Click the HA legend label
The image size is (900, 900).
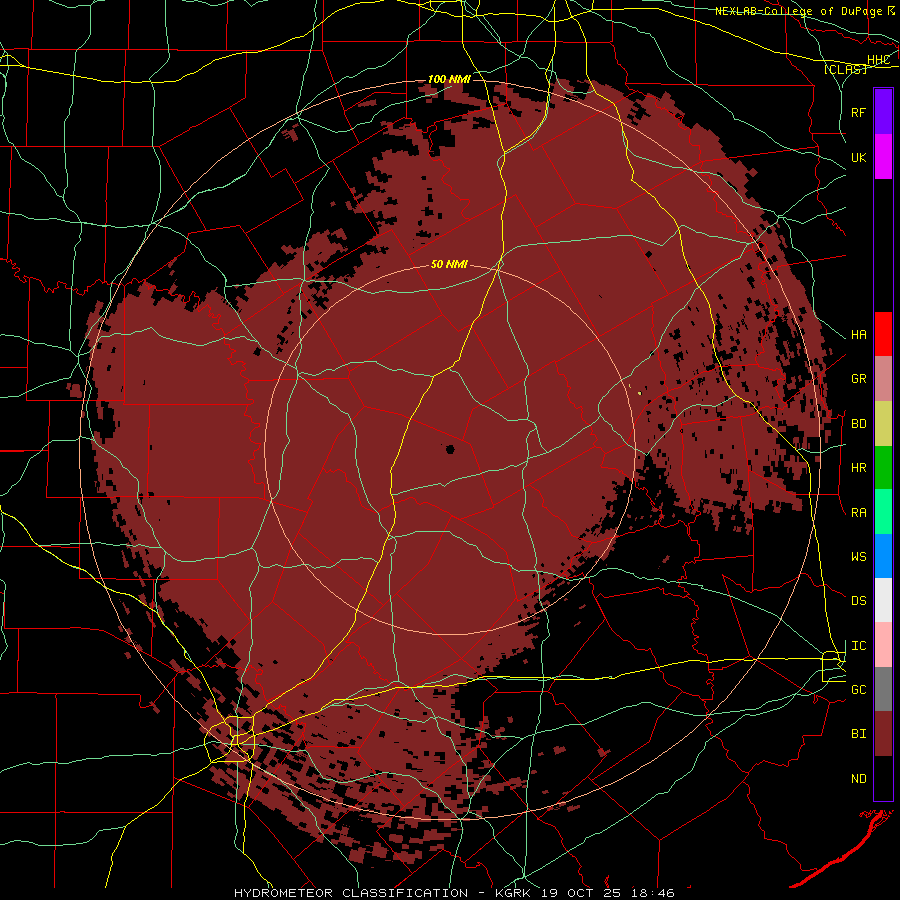coord(858,334)
